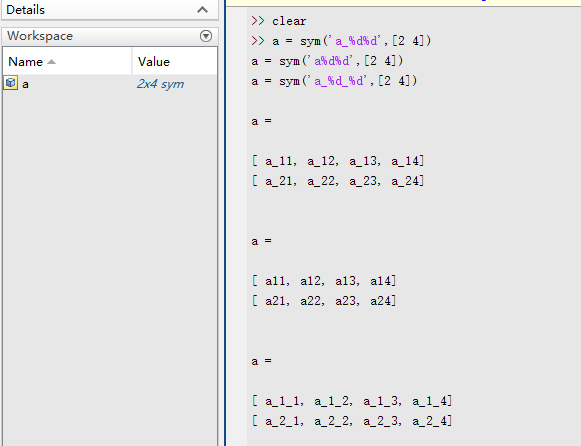Click the Details panel title
The height and width of the screenshot is (446, 581).
(26, 10)
